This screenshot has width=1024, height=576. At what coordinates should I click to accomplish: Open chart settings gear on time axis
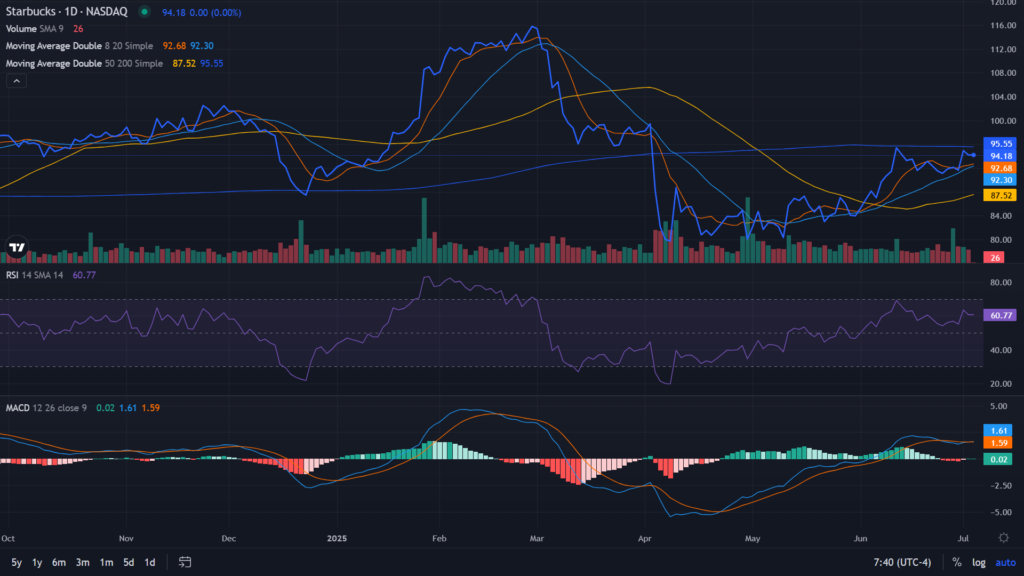pyautogui.click(x=1004, y=538)
